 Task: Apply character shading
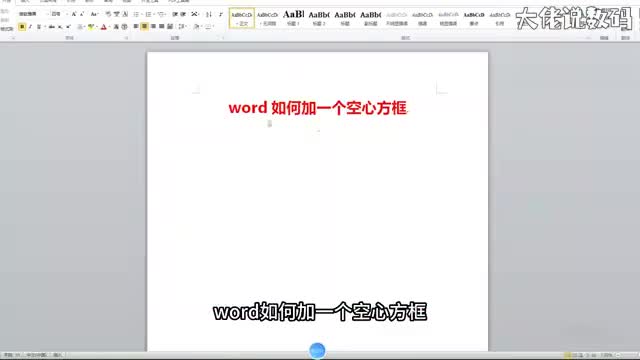click(x=116, y=27)
